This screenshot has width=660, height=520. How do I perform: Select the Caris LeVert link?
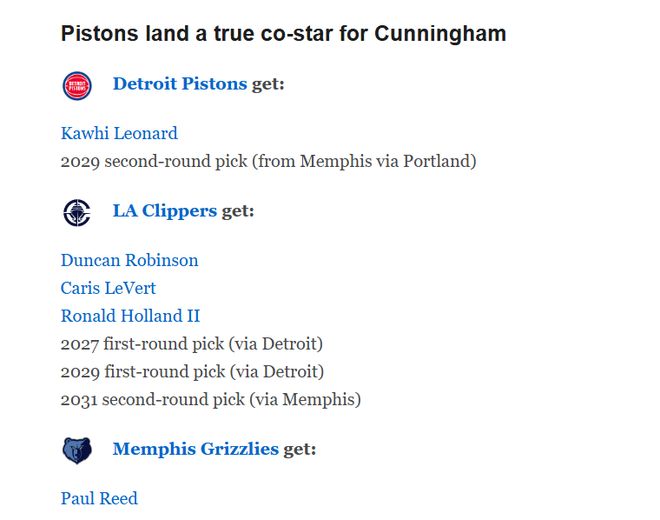click(108, 289)
